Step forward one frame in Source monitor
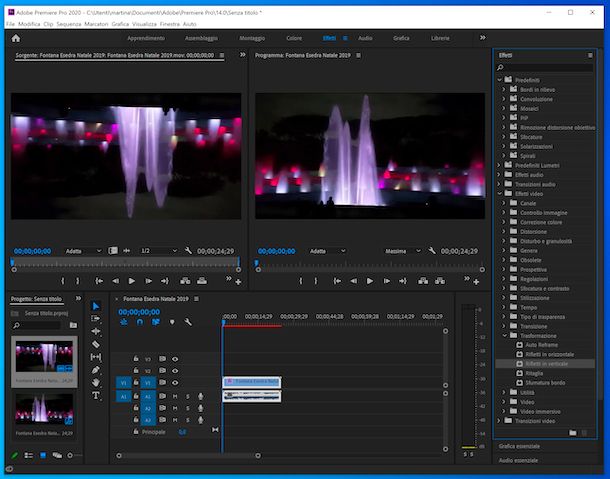 tap(148, 281)
